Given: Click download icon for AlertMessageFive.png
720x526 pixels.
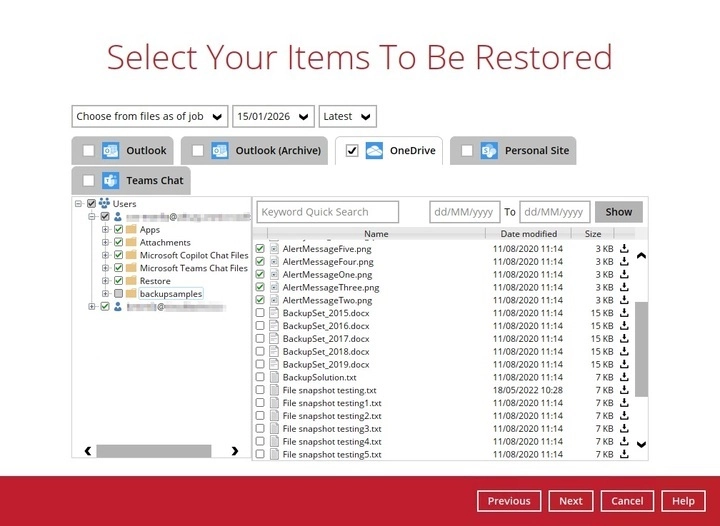Looking at the screenshot, I should click(x=624, y=249).
